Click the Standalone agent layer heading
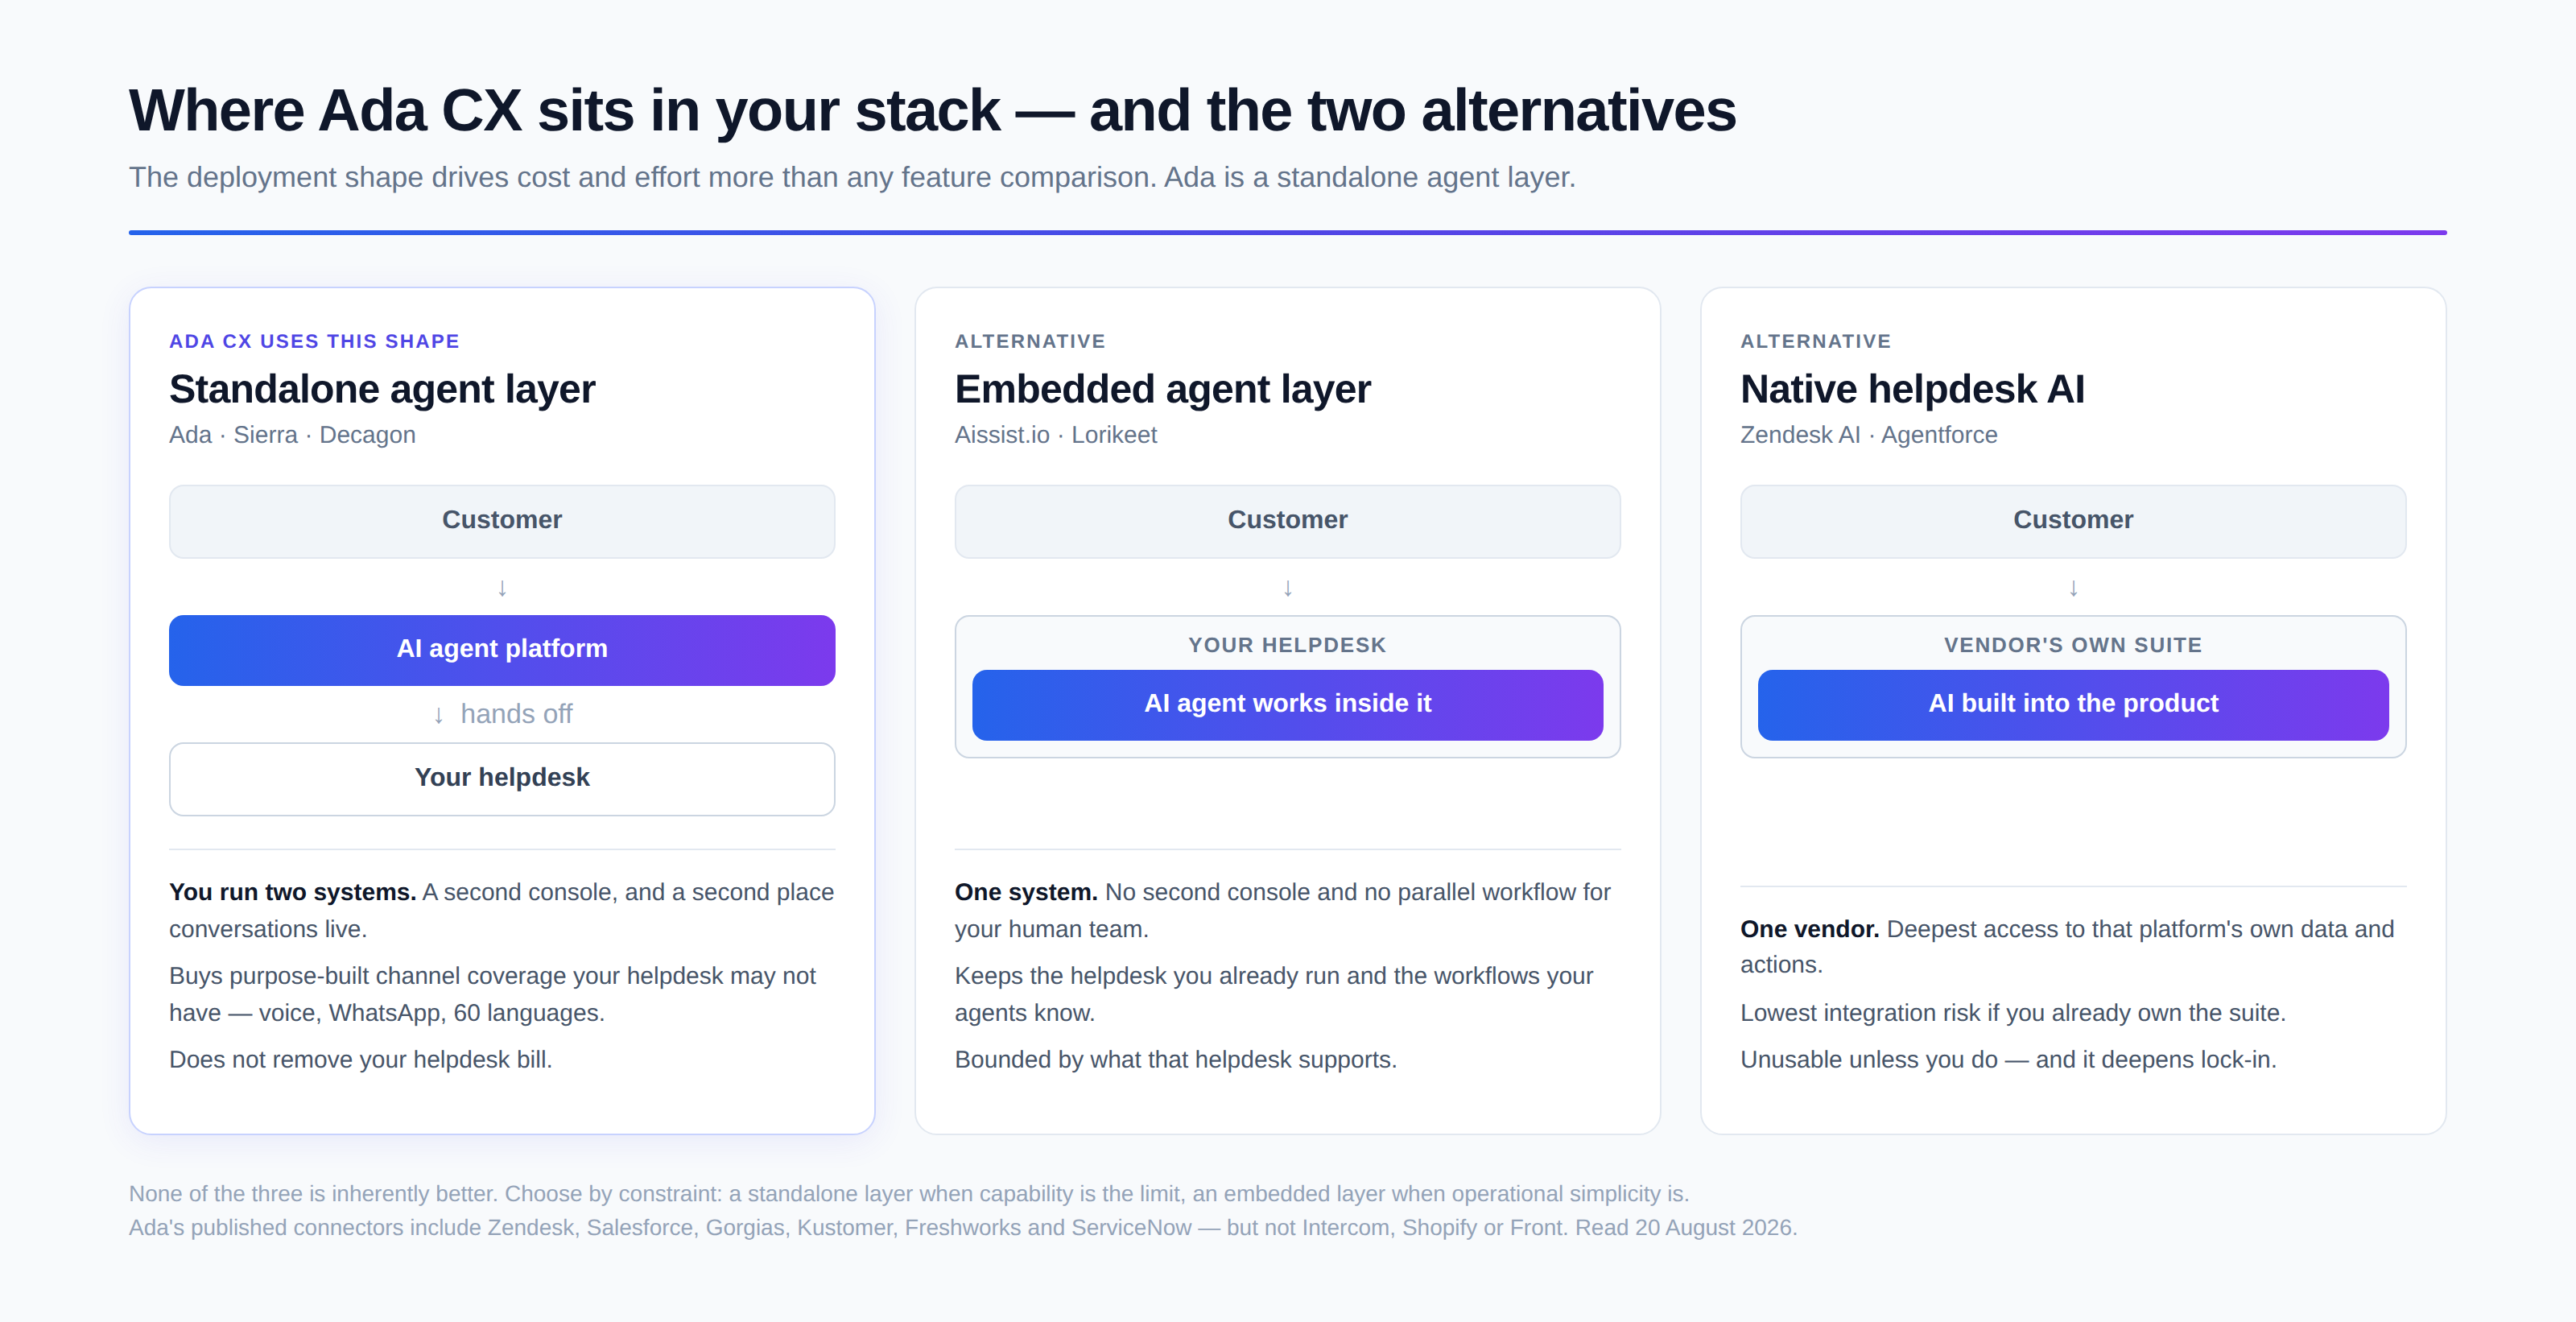Image resolution: width=2576 pixels, height=1322 pixels. coord(382,389)
